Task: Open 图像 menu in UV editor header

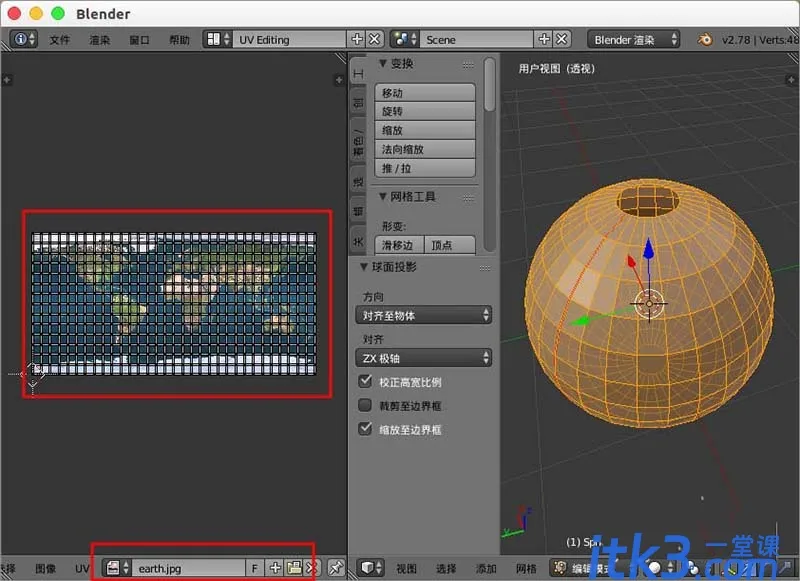Action: coord(45,568)
